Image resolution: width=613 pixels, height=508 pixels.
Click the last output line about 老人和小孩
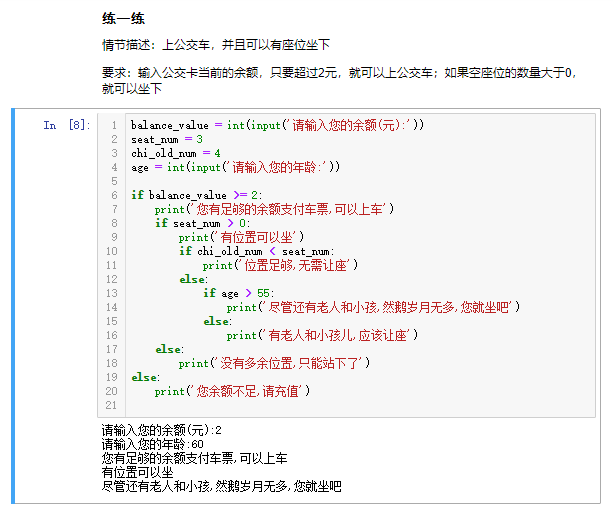pyautogui.click(x=221, y=486)
